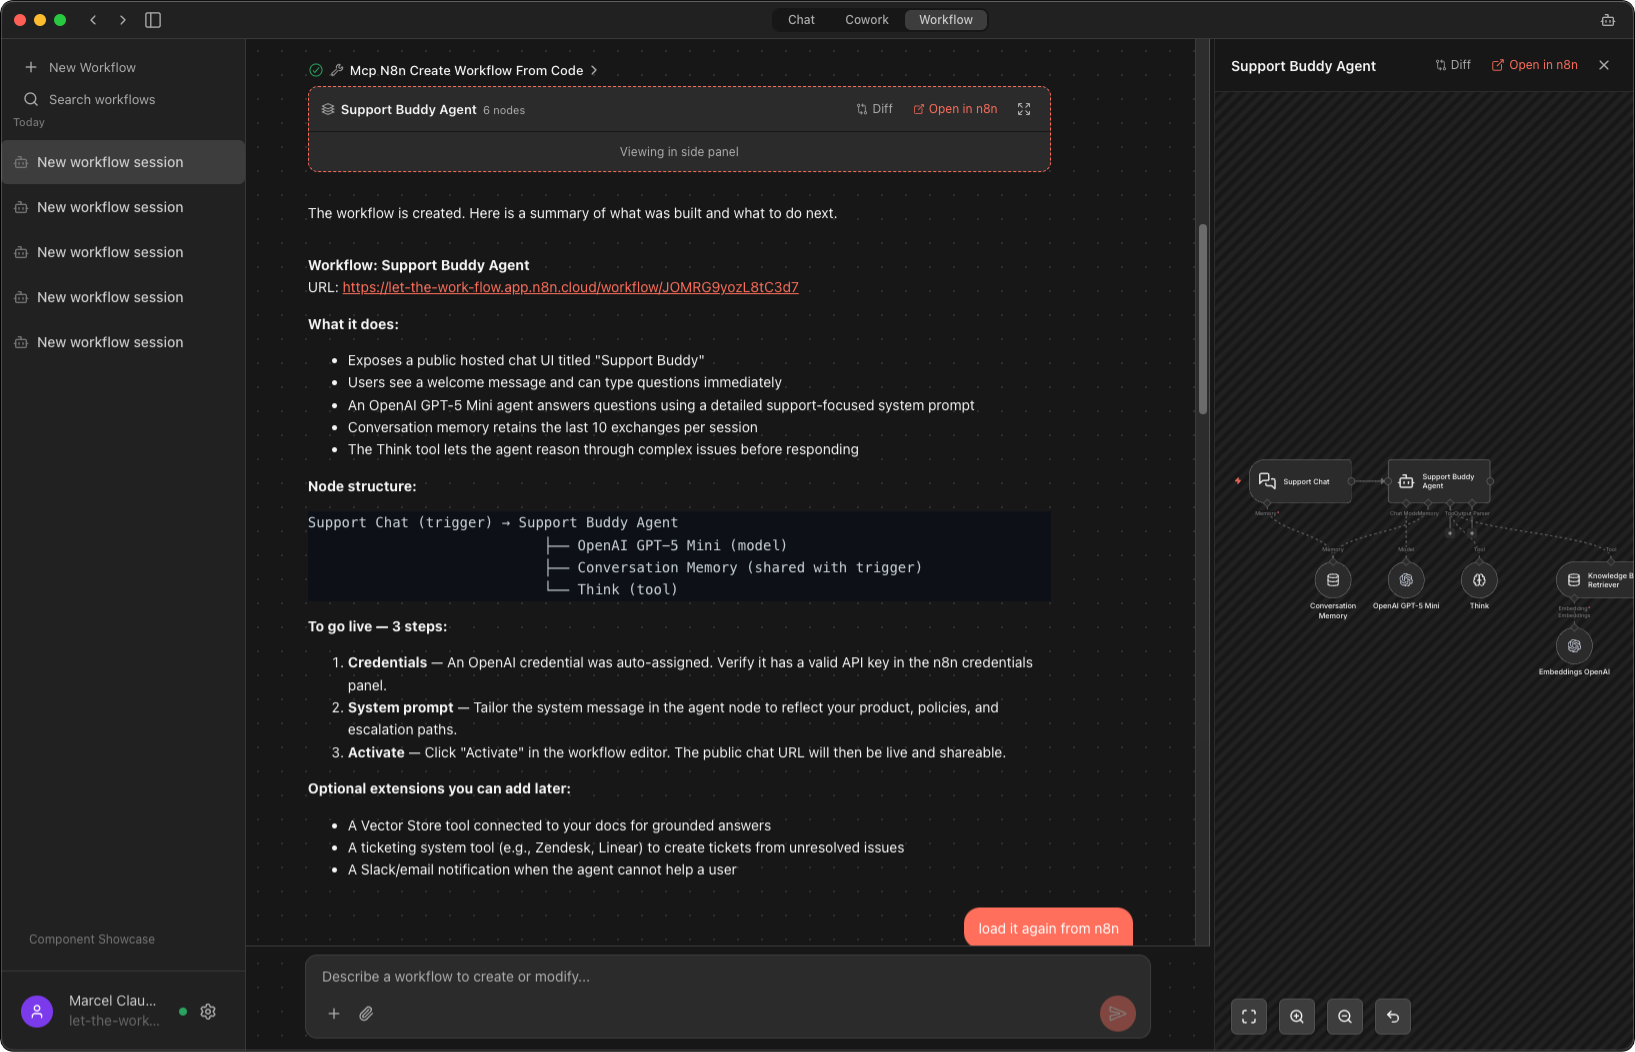Toggle the sidebar panel icon
Viewport: 1635px width, 1052px height.
coord(153,20)
